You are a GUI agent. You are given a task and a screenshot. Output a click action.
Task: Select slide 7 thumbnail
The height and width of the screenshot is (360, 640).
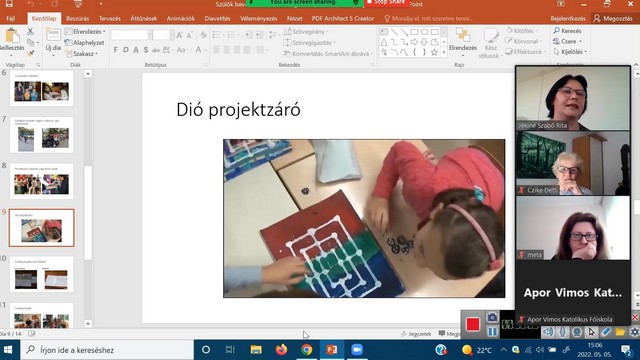[x=42, y=135]
